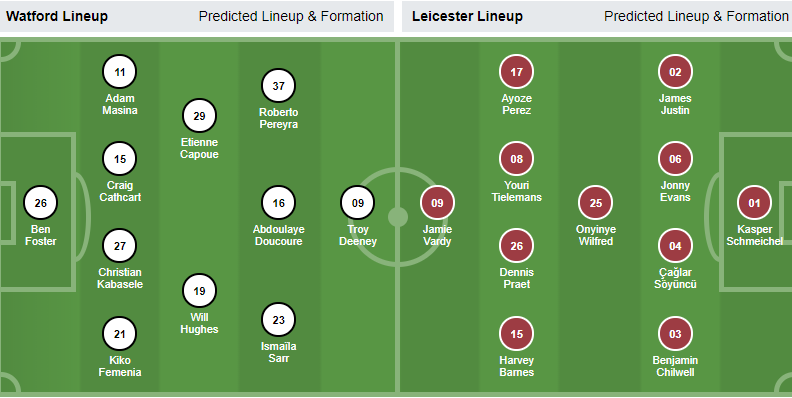Image resolution: width=792 pixels, height=398 pixels.
Task: Click Roberto Pereyra's number 37 badge
Action: point(278,86)
